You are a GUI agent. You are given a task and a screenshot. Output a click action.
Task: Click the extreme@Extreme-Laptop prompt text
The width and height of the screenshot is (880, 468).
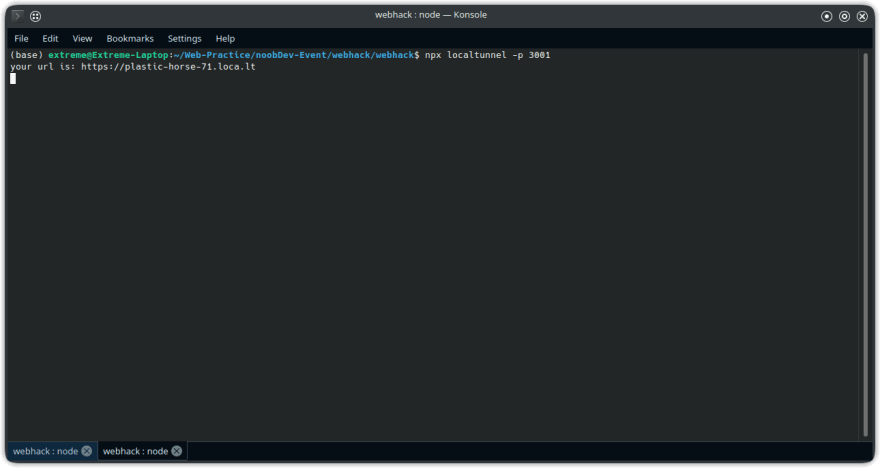[x=108, y=55]
